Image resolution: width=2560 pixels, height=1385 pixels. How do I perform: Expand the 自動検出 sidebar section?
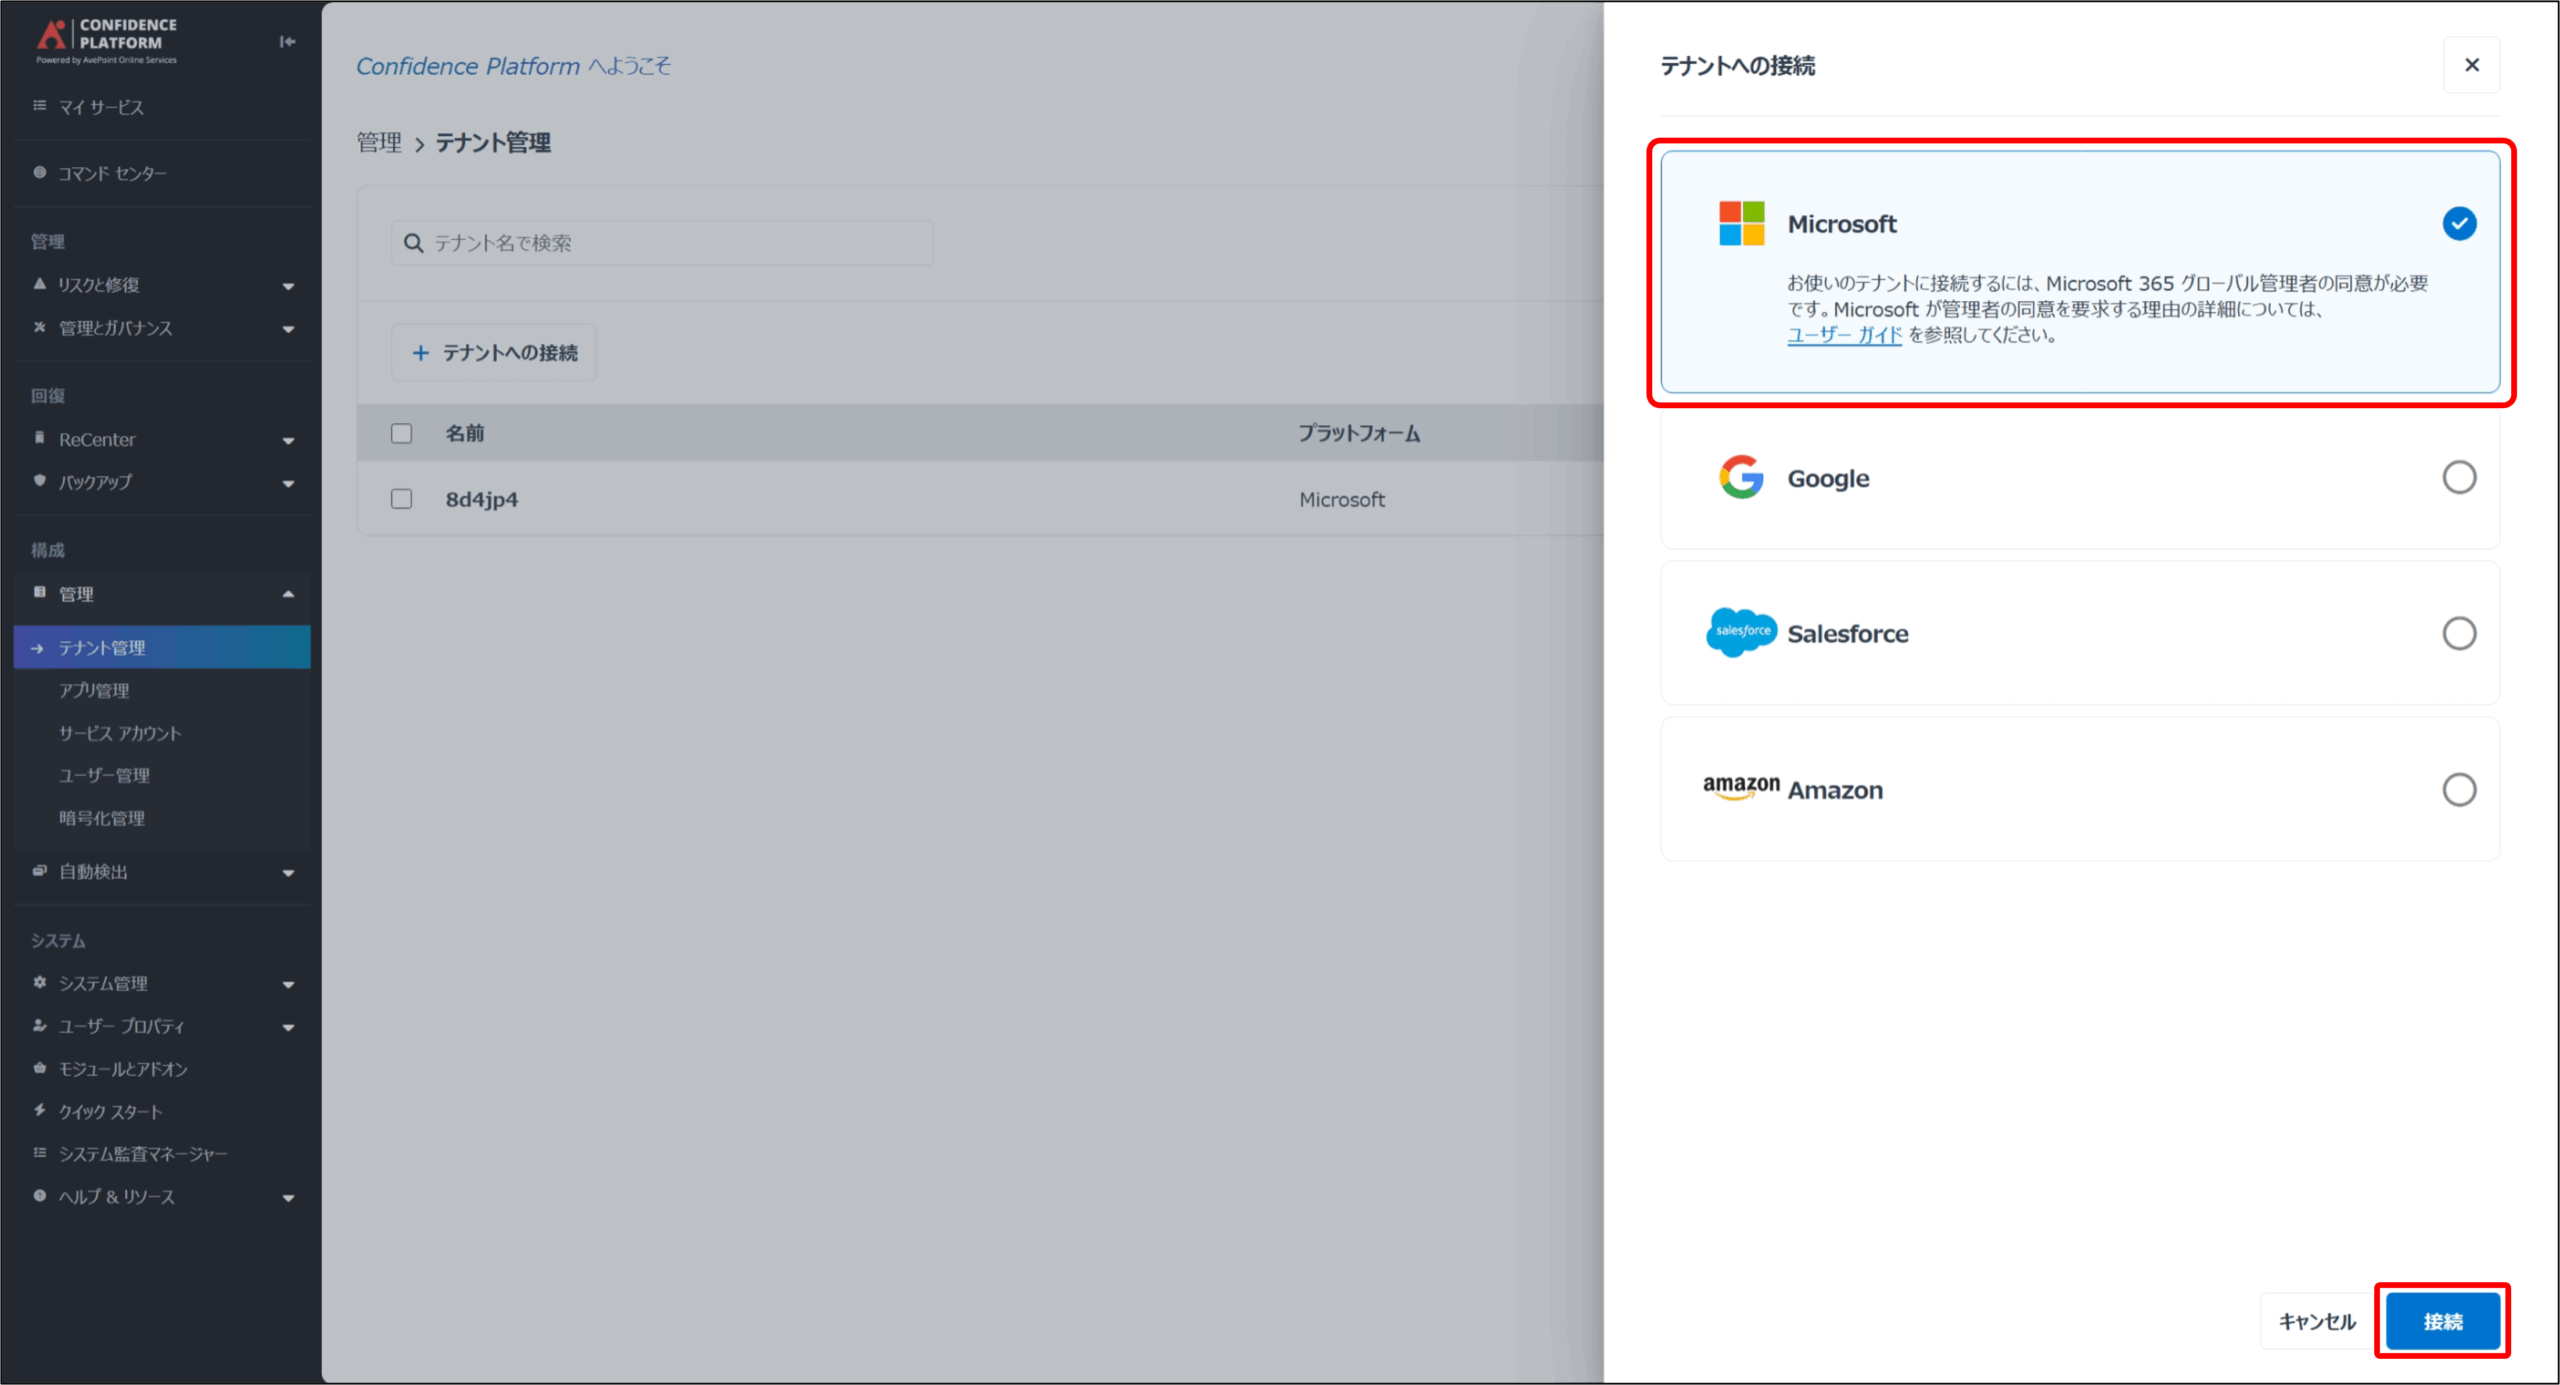point(287,873)
